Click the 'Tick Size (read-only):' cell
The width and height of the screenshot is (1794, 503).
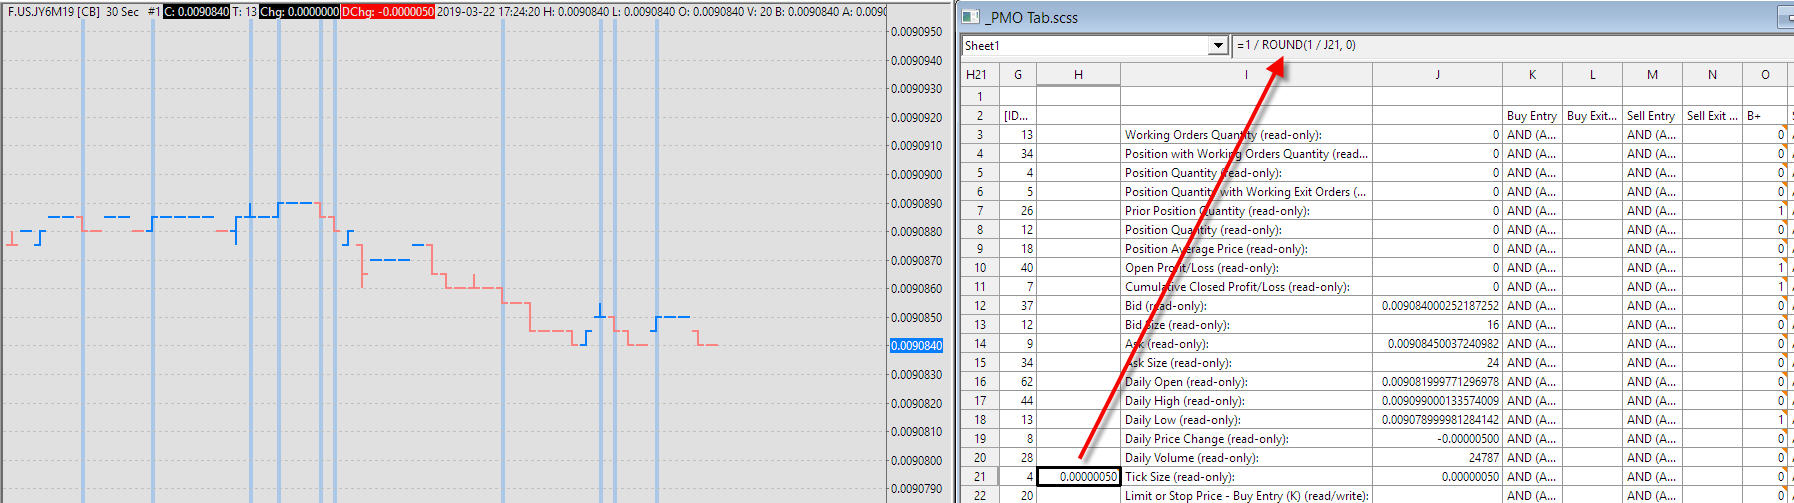[x=1246, y=477]
